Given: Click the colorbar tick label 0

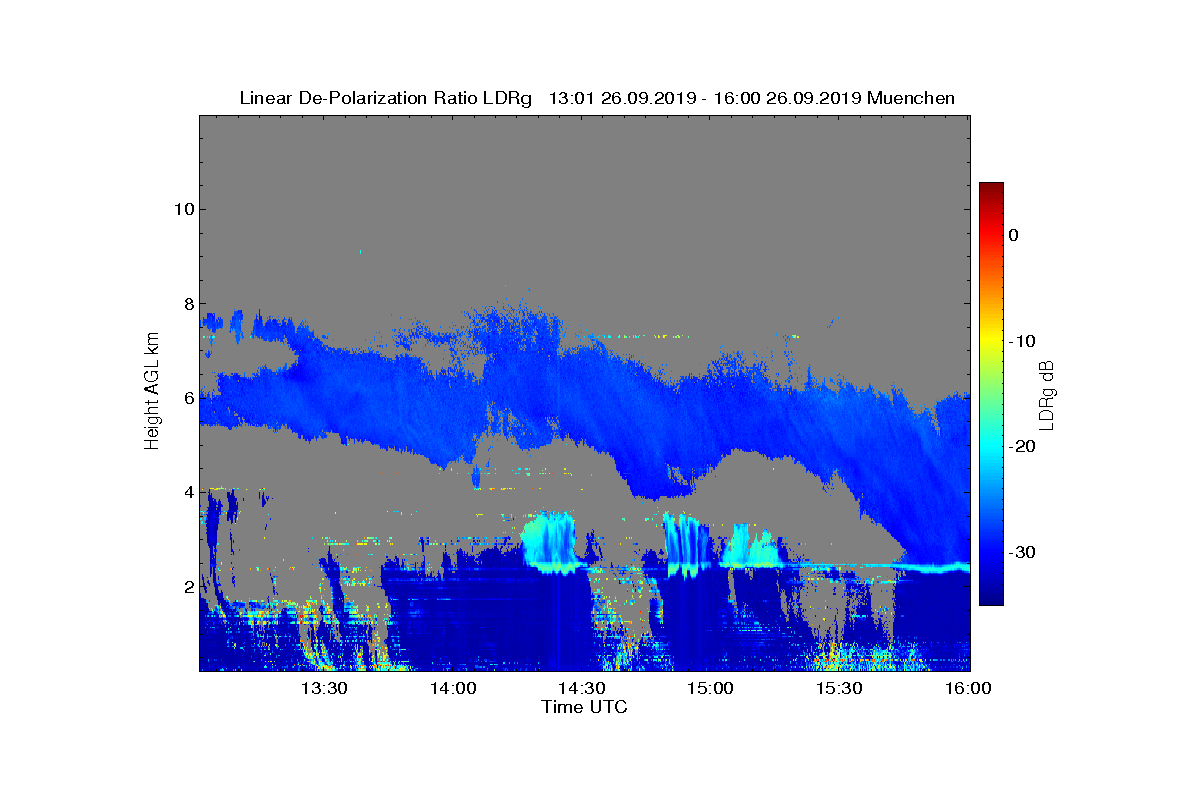Looking at the screenshot, I should click(1013, 235).
